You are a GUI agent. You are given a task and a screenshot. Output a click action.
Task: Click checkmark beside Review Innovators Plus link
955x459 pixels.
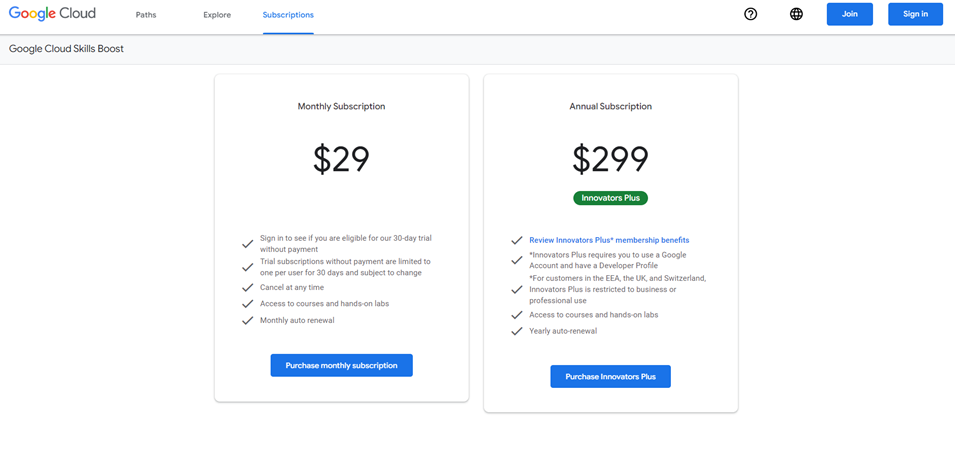(516, 240)
